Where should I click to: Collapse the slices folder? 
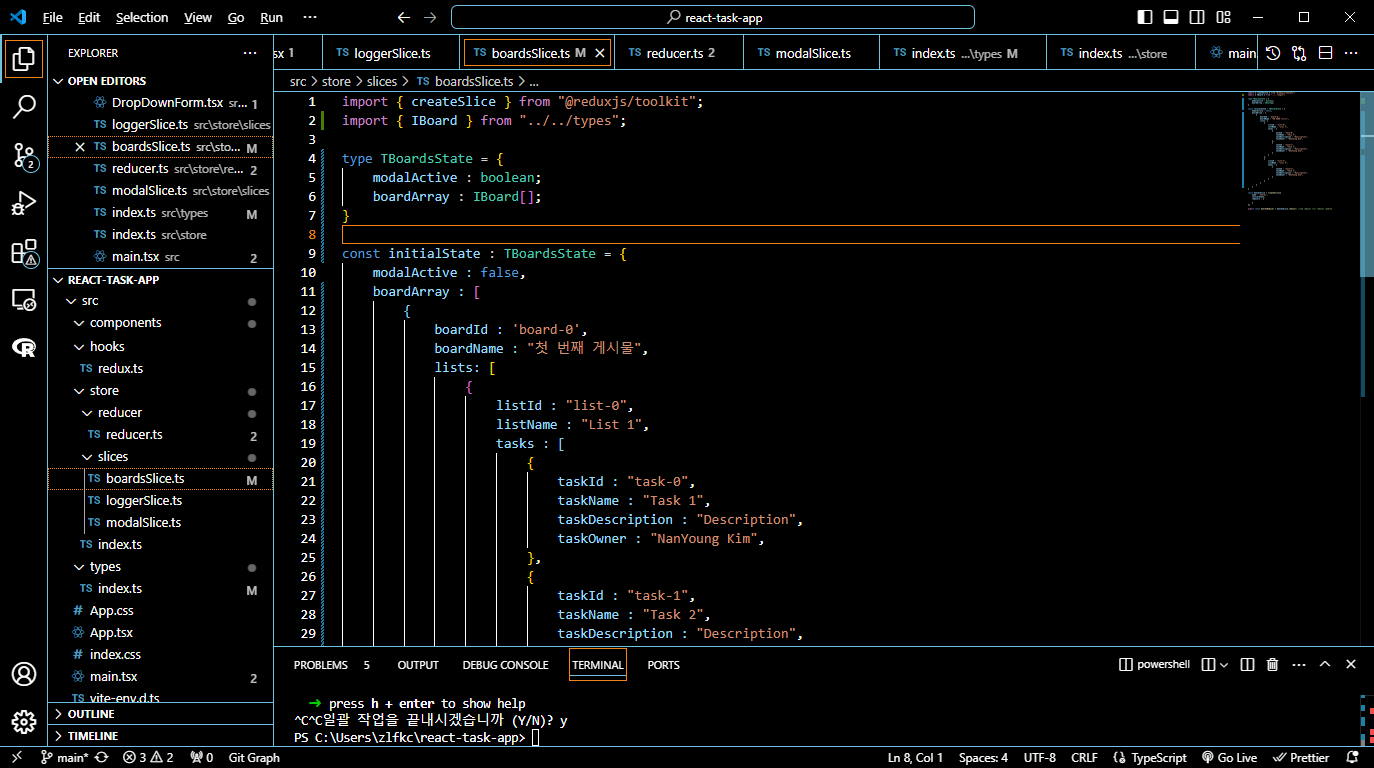tap(160, 457)
